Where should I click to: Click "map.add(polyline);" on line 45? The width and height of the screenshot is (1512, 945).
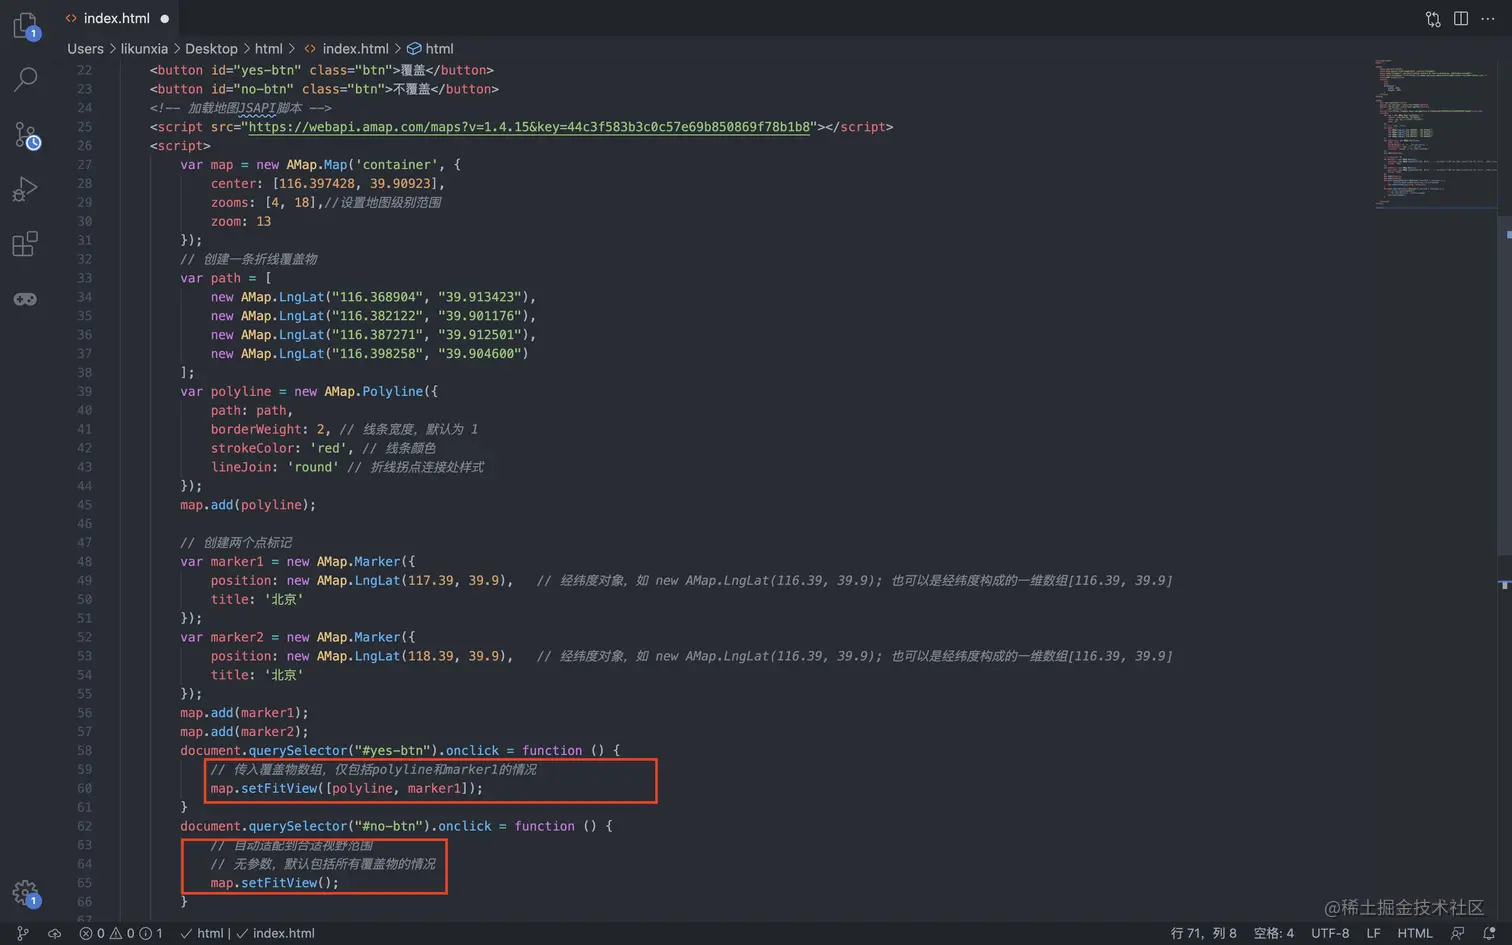coord(248,505)
